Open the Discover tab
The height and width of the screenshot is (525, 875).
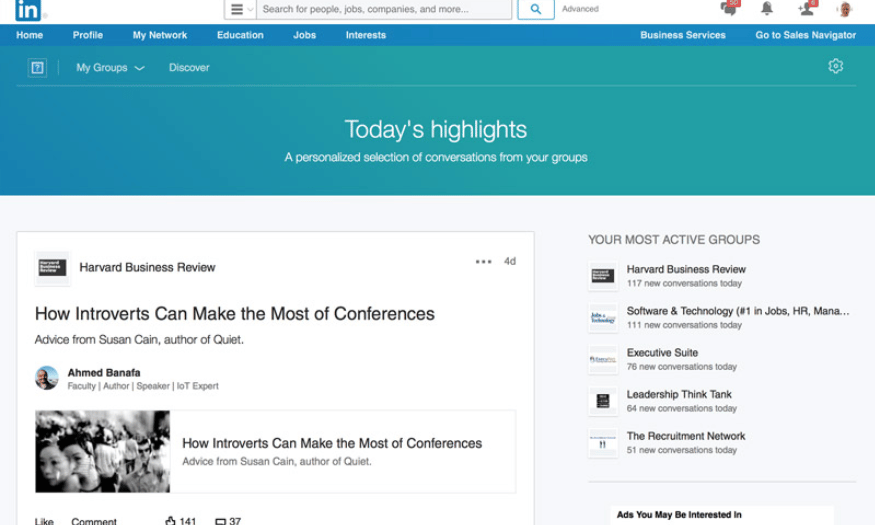pos(189,68)
